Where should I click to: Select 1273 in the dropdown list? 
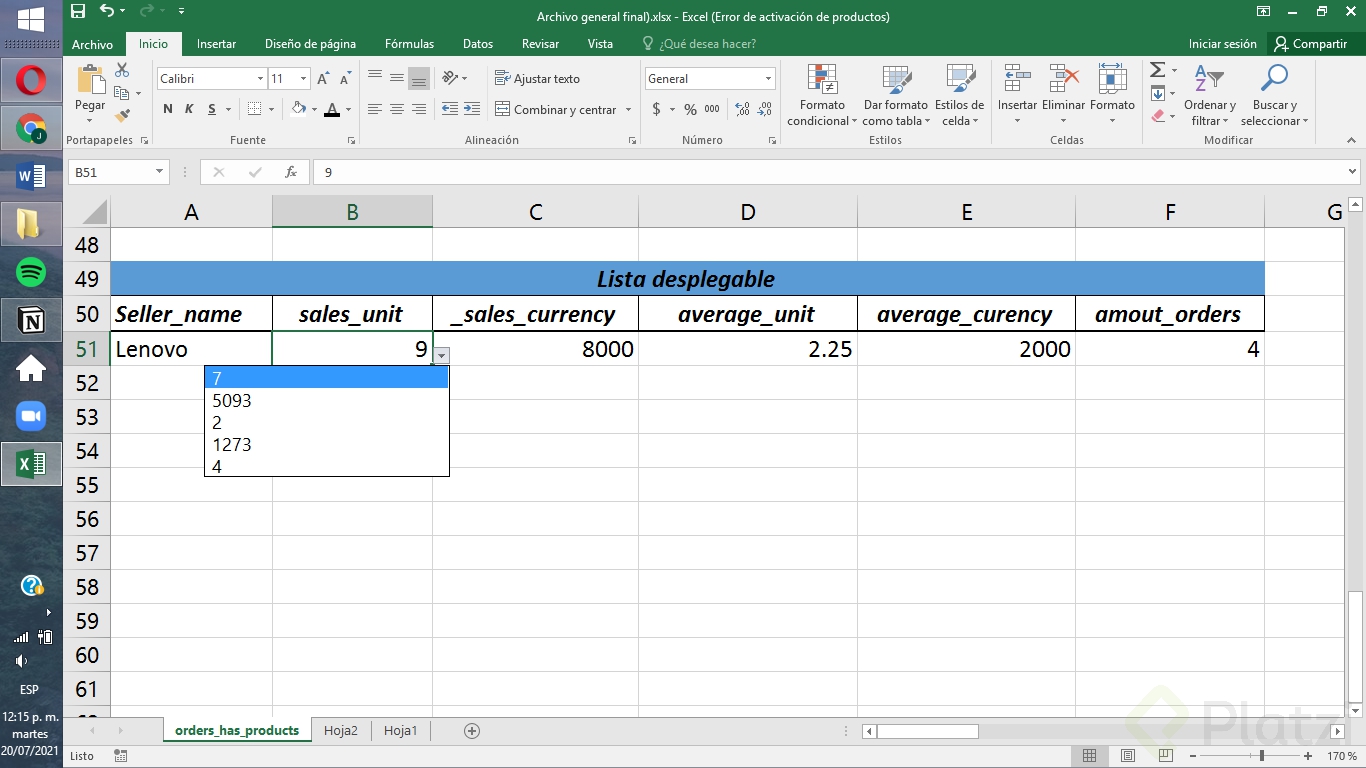pyautogui.click(x=327, y=444)
